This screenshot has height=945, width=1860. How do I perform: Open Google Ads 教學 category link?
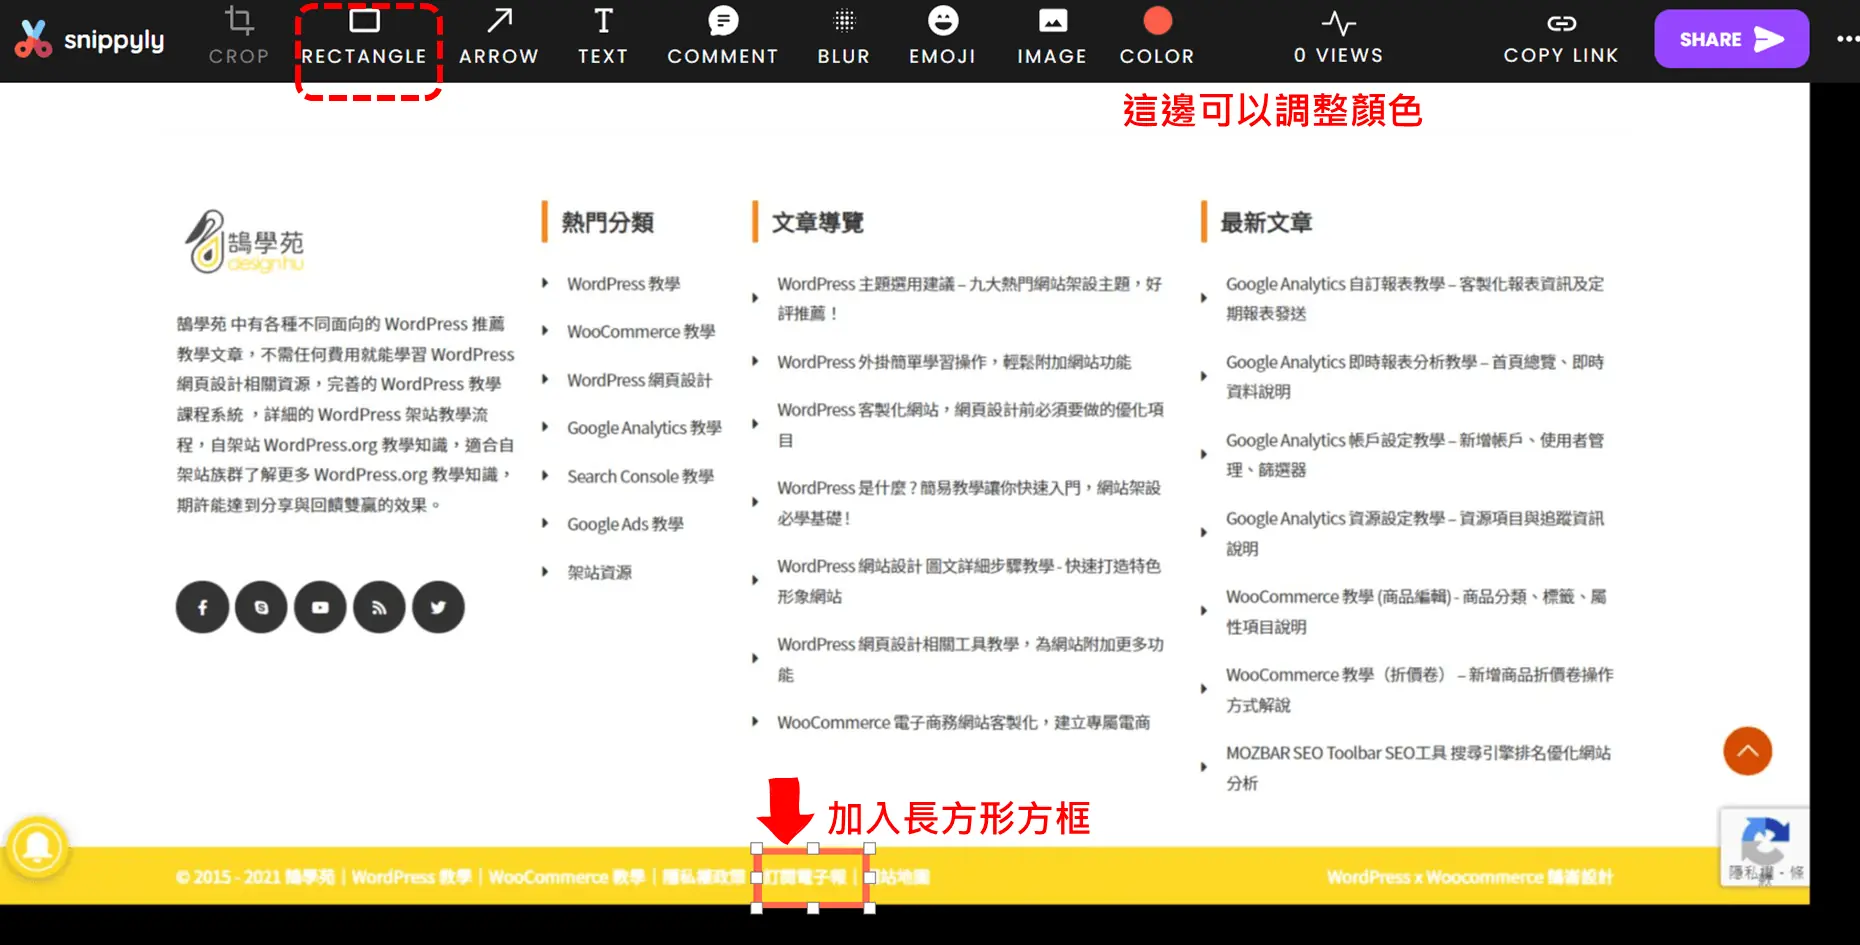click(626, 524)
